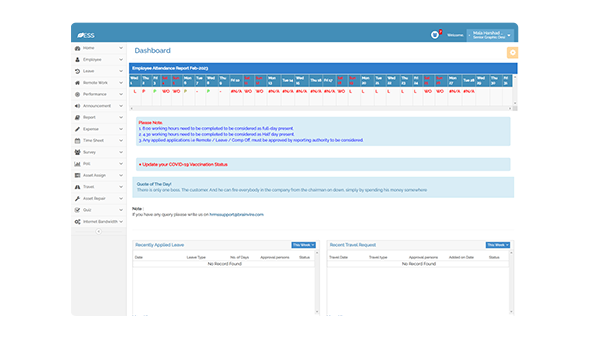Expand the Remote Work menu chevron
Viewport: 590px width, 360px height.
[x=121, y=83]
